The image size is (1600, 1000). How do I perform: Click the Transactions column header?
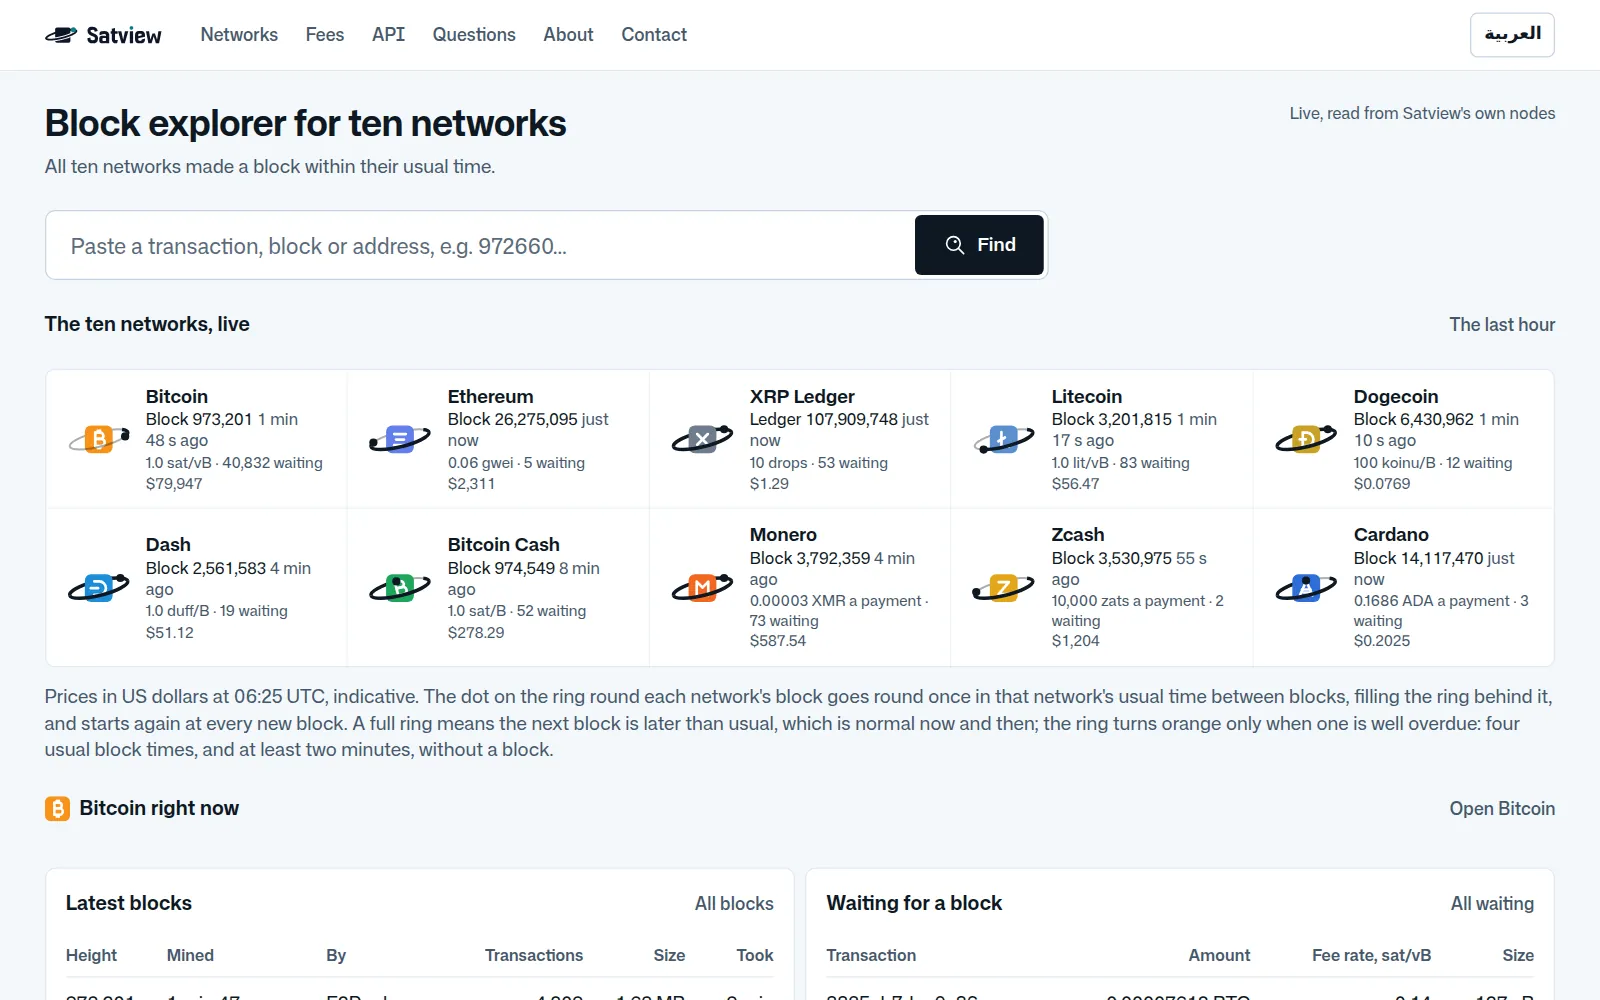point(534,955)
